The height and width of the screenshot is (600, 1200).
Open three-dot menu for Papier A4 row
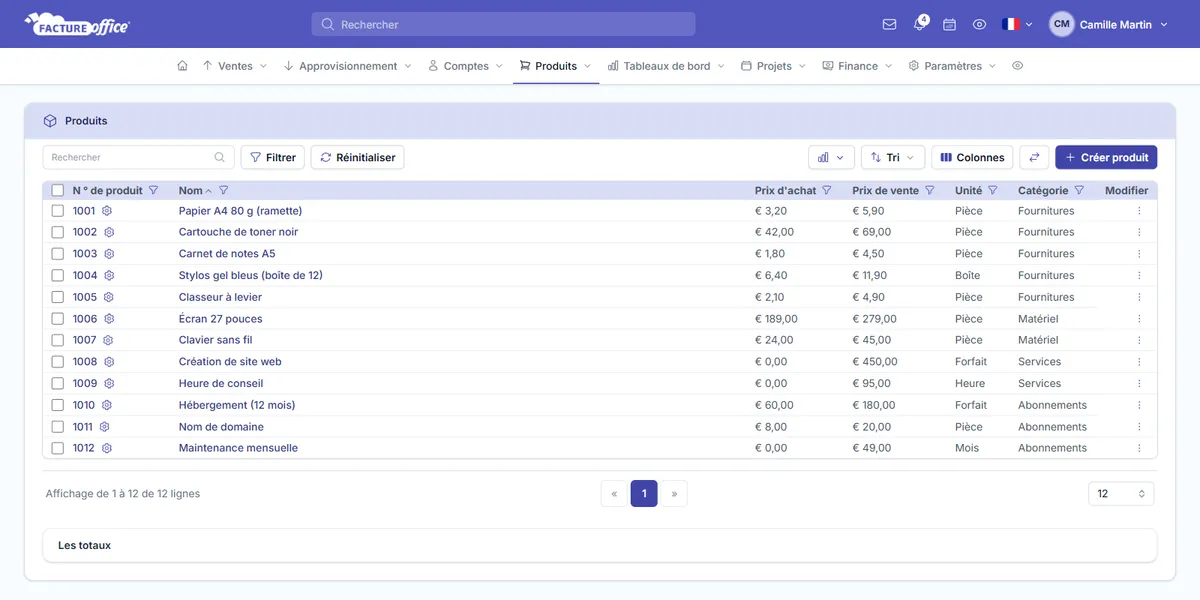pyautogui.click(x=1139, y=211)
